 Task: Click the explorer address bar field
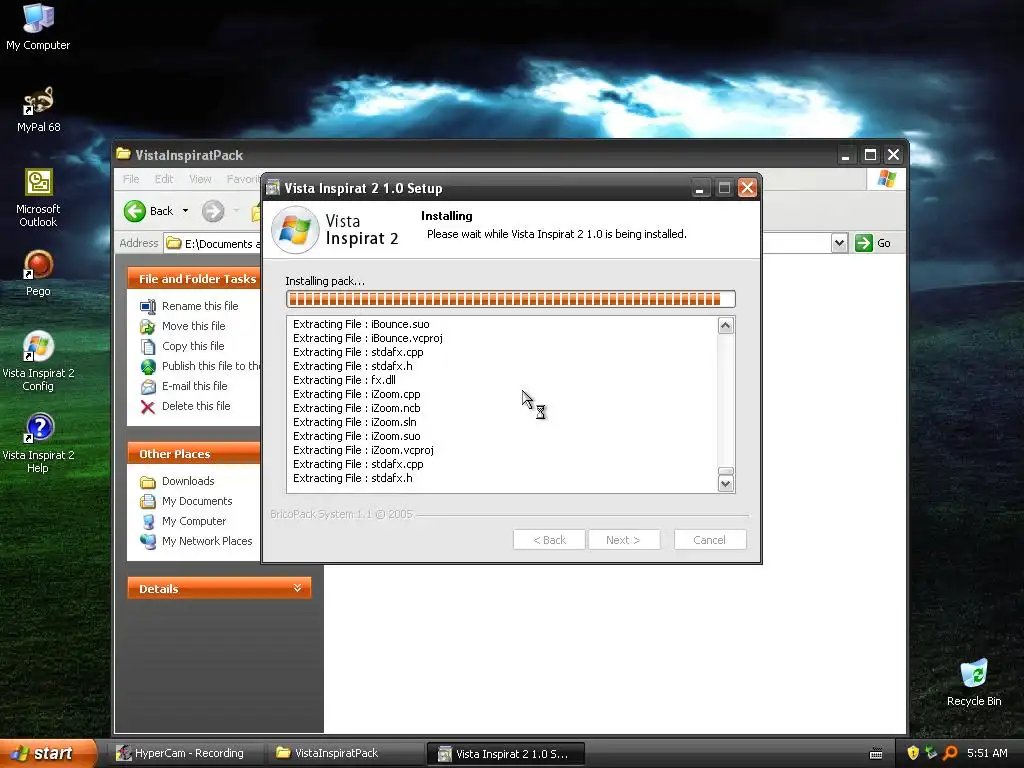click(212, 243)
